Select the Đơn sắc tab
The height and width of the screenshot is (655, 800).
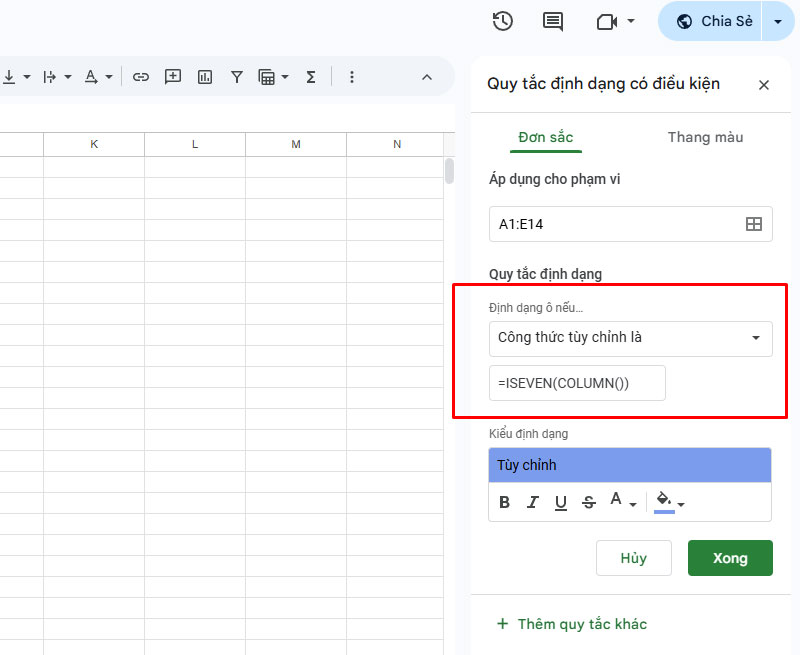(546, 137)
